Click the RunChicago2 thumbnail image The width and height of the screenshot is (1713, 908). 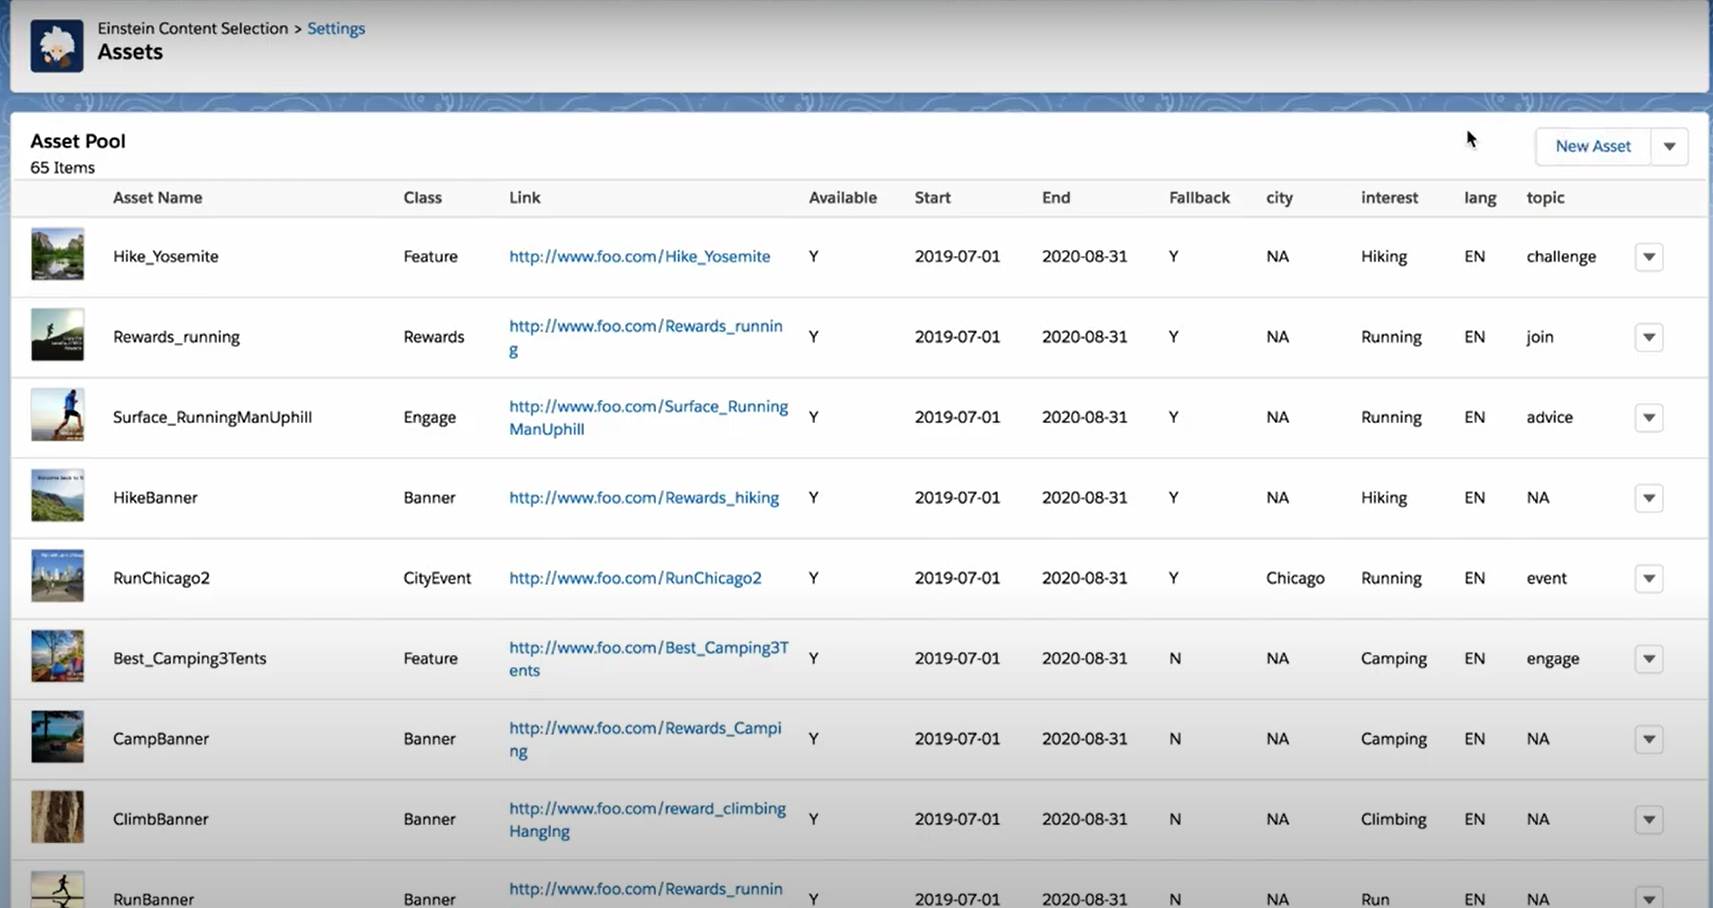pyautogui.click(x=57, y=577)
